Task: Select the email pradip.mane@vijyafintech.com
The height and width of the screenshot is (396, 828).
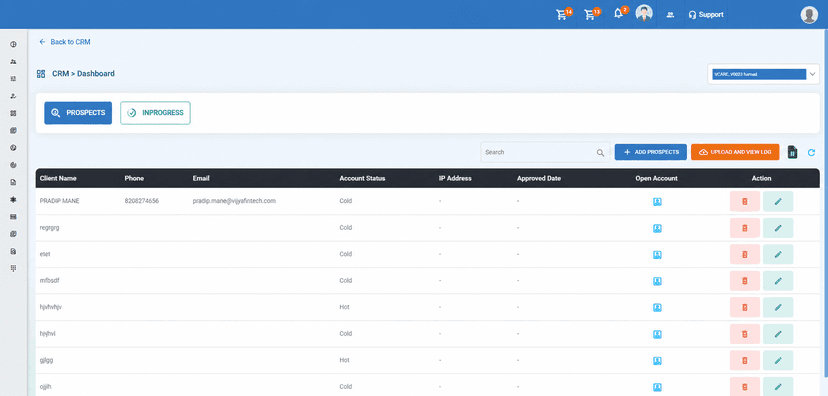Action: 234,201
